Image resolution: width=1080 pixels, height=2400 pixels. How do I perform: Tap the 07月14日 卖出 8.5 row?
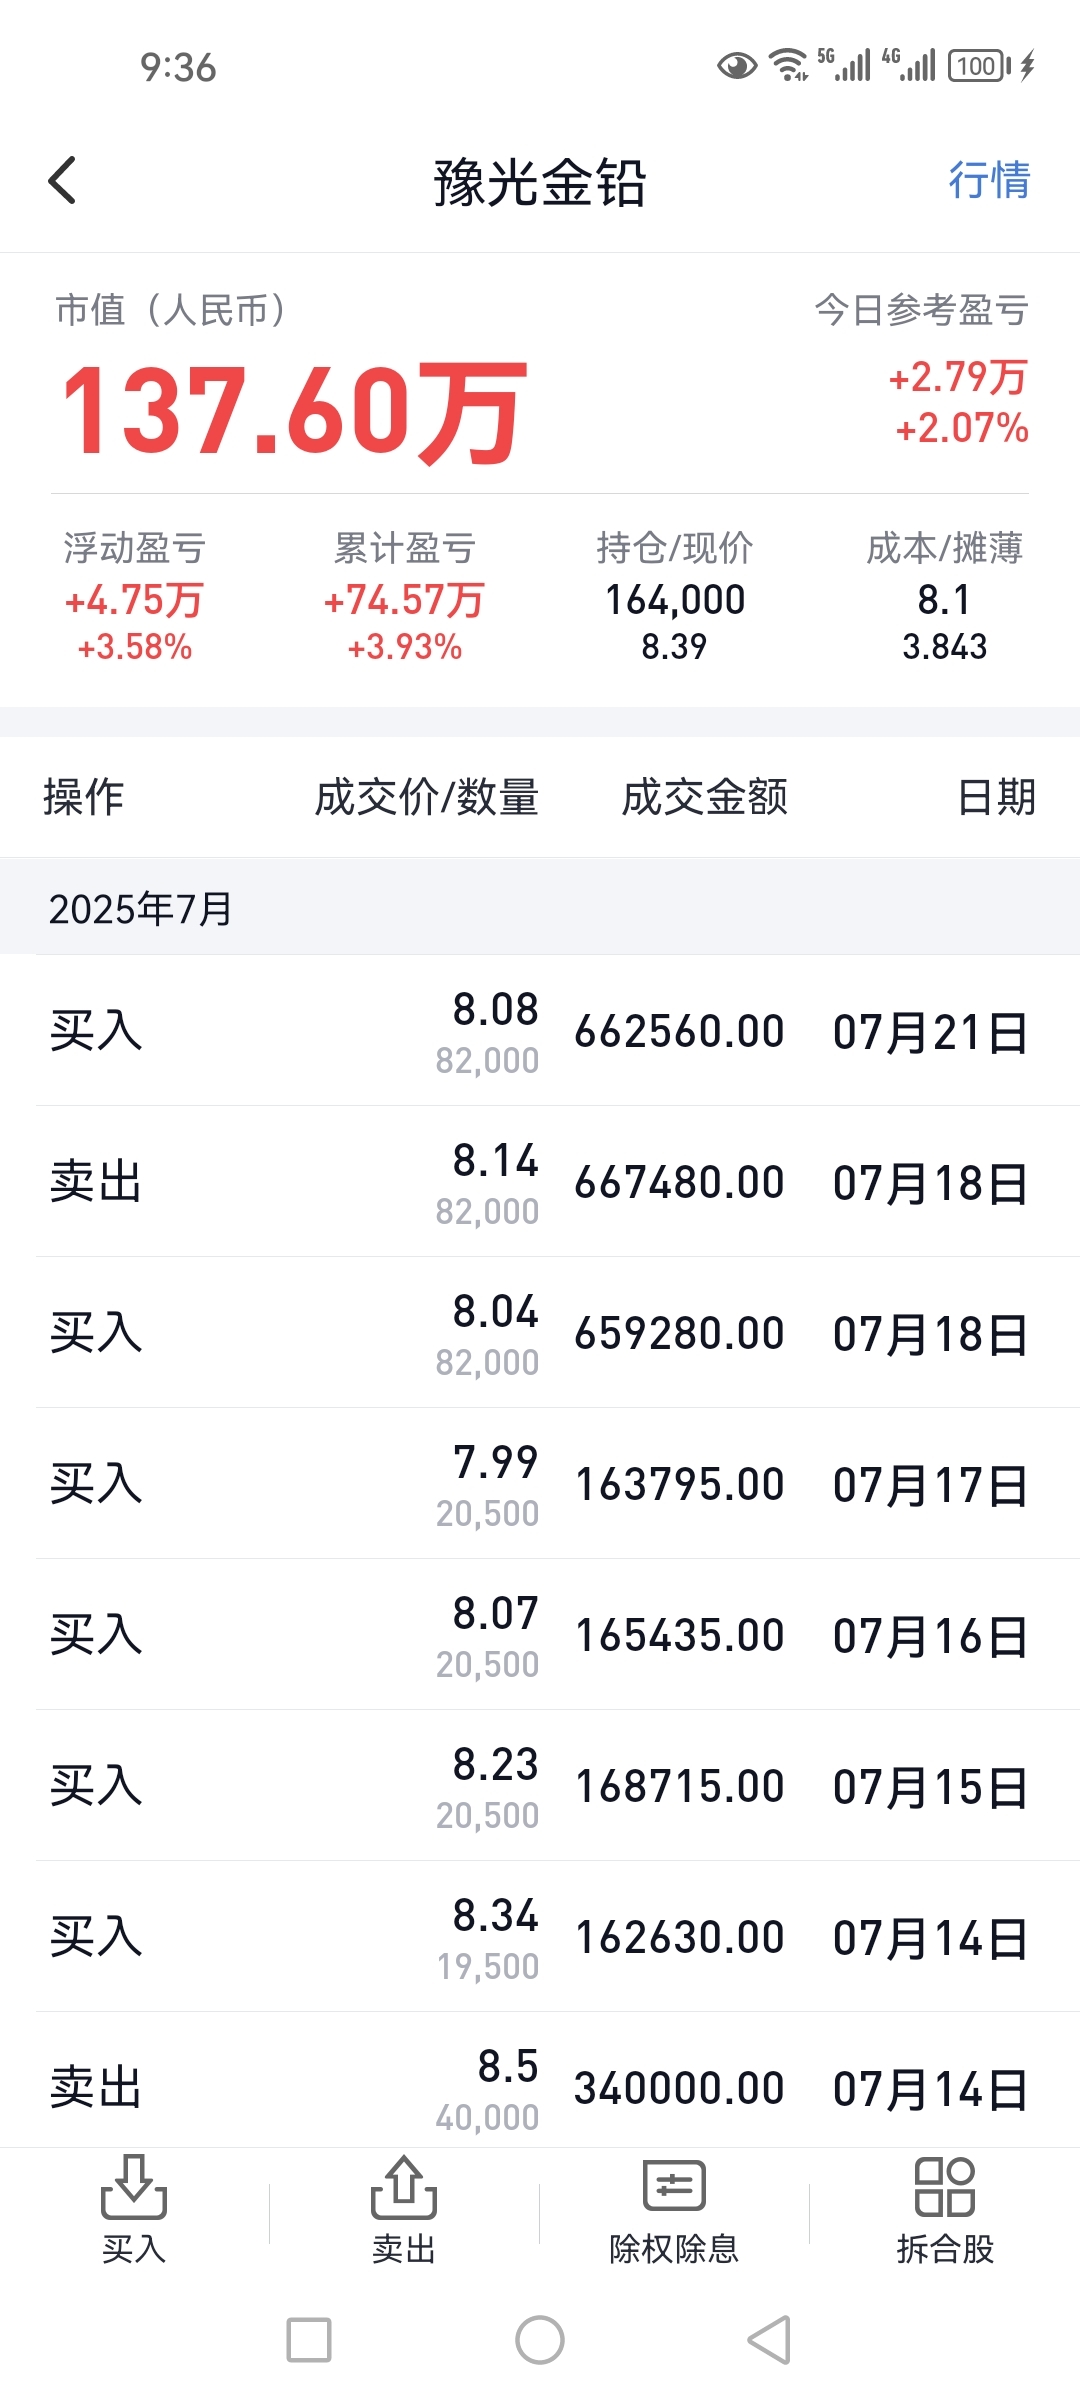tap(540, 2080)
